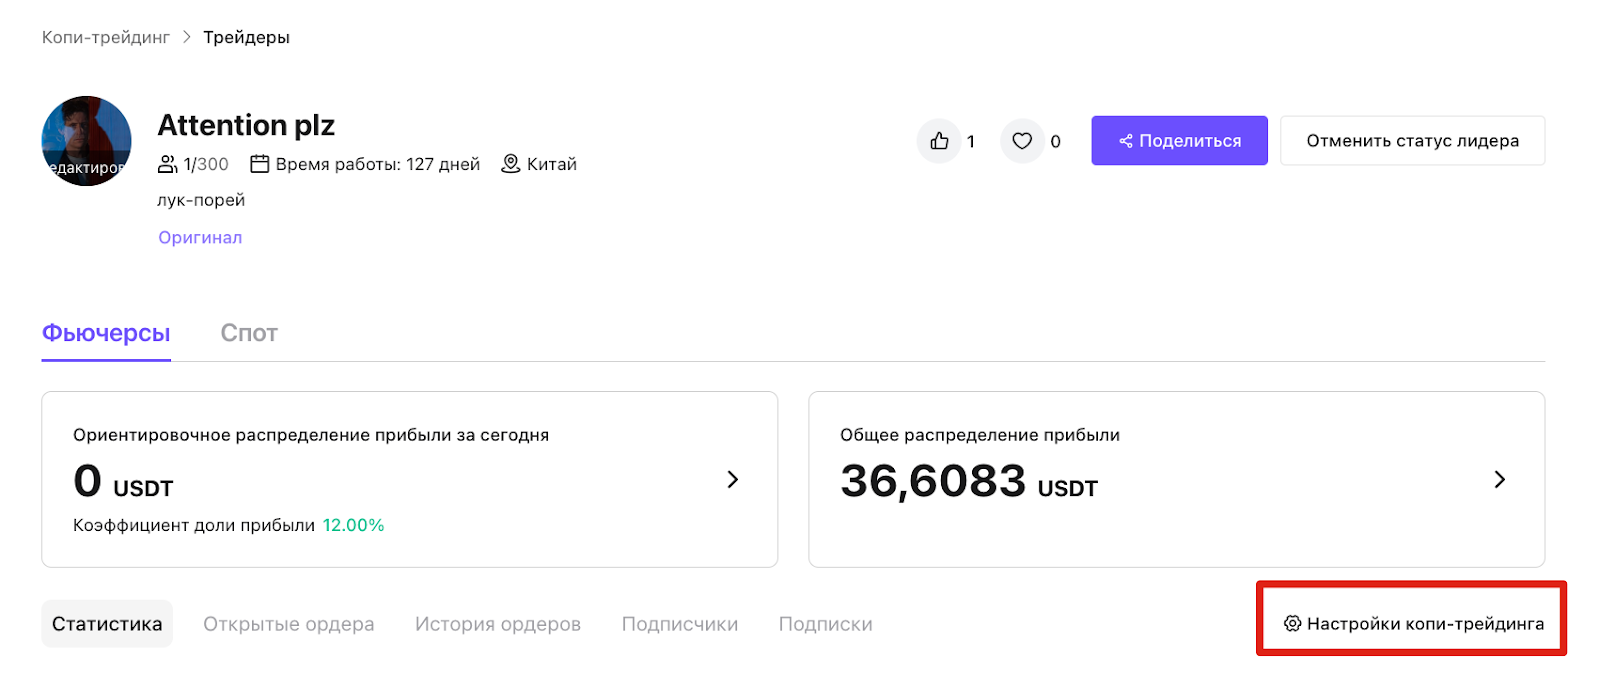Go to Копи-трейдинг breadcrumb link
Viewport: 1600px width, 673px height.
click(106, 37)
